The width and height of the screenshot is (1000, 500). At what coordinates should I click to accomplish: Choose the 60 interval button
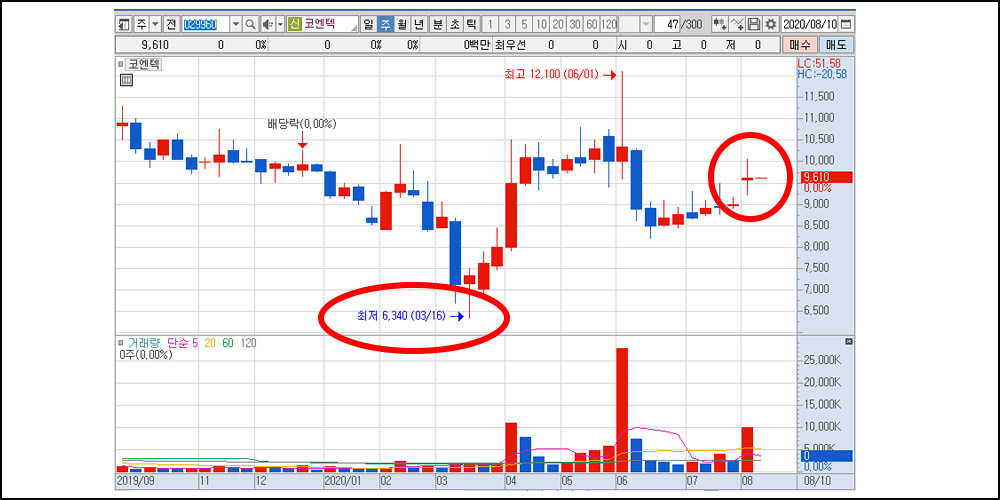591,24
